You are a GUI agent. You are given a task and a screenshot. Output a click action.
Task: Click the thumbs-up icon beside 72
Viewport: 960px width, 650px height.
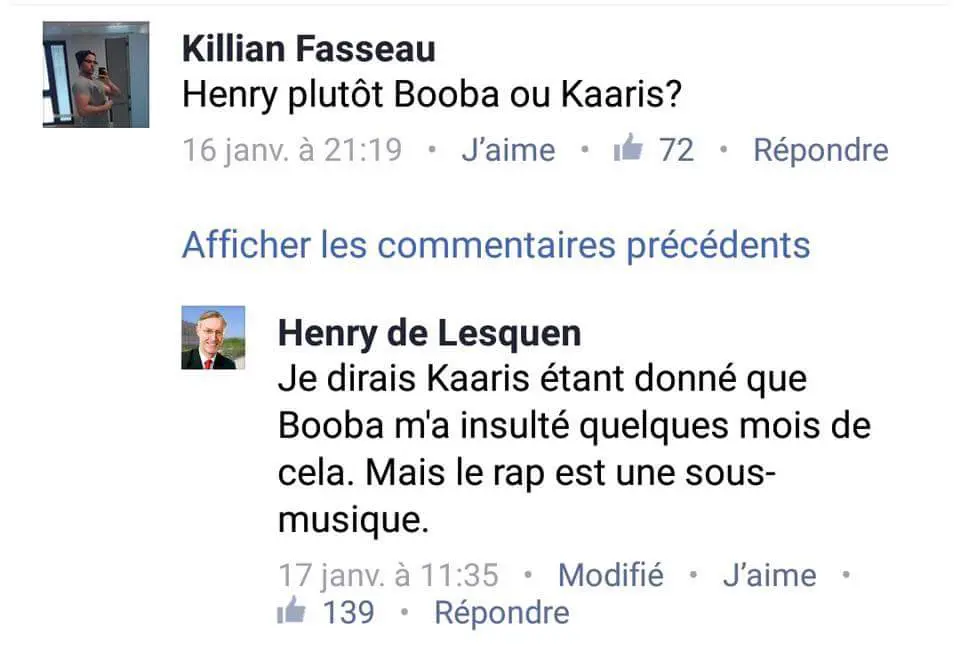[x=627, y=150]
